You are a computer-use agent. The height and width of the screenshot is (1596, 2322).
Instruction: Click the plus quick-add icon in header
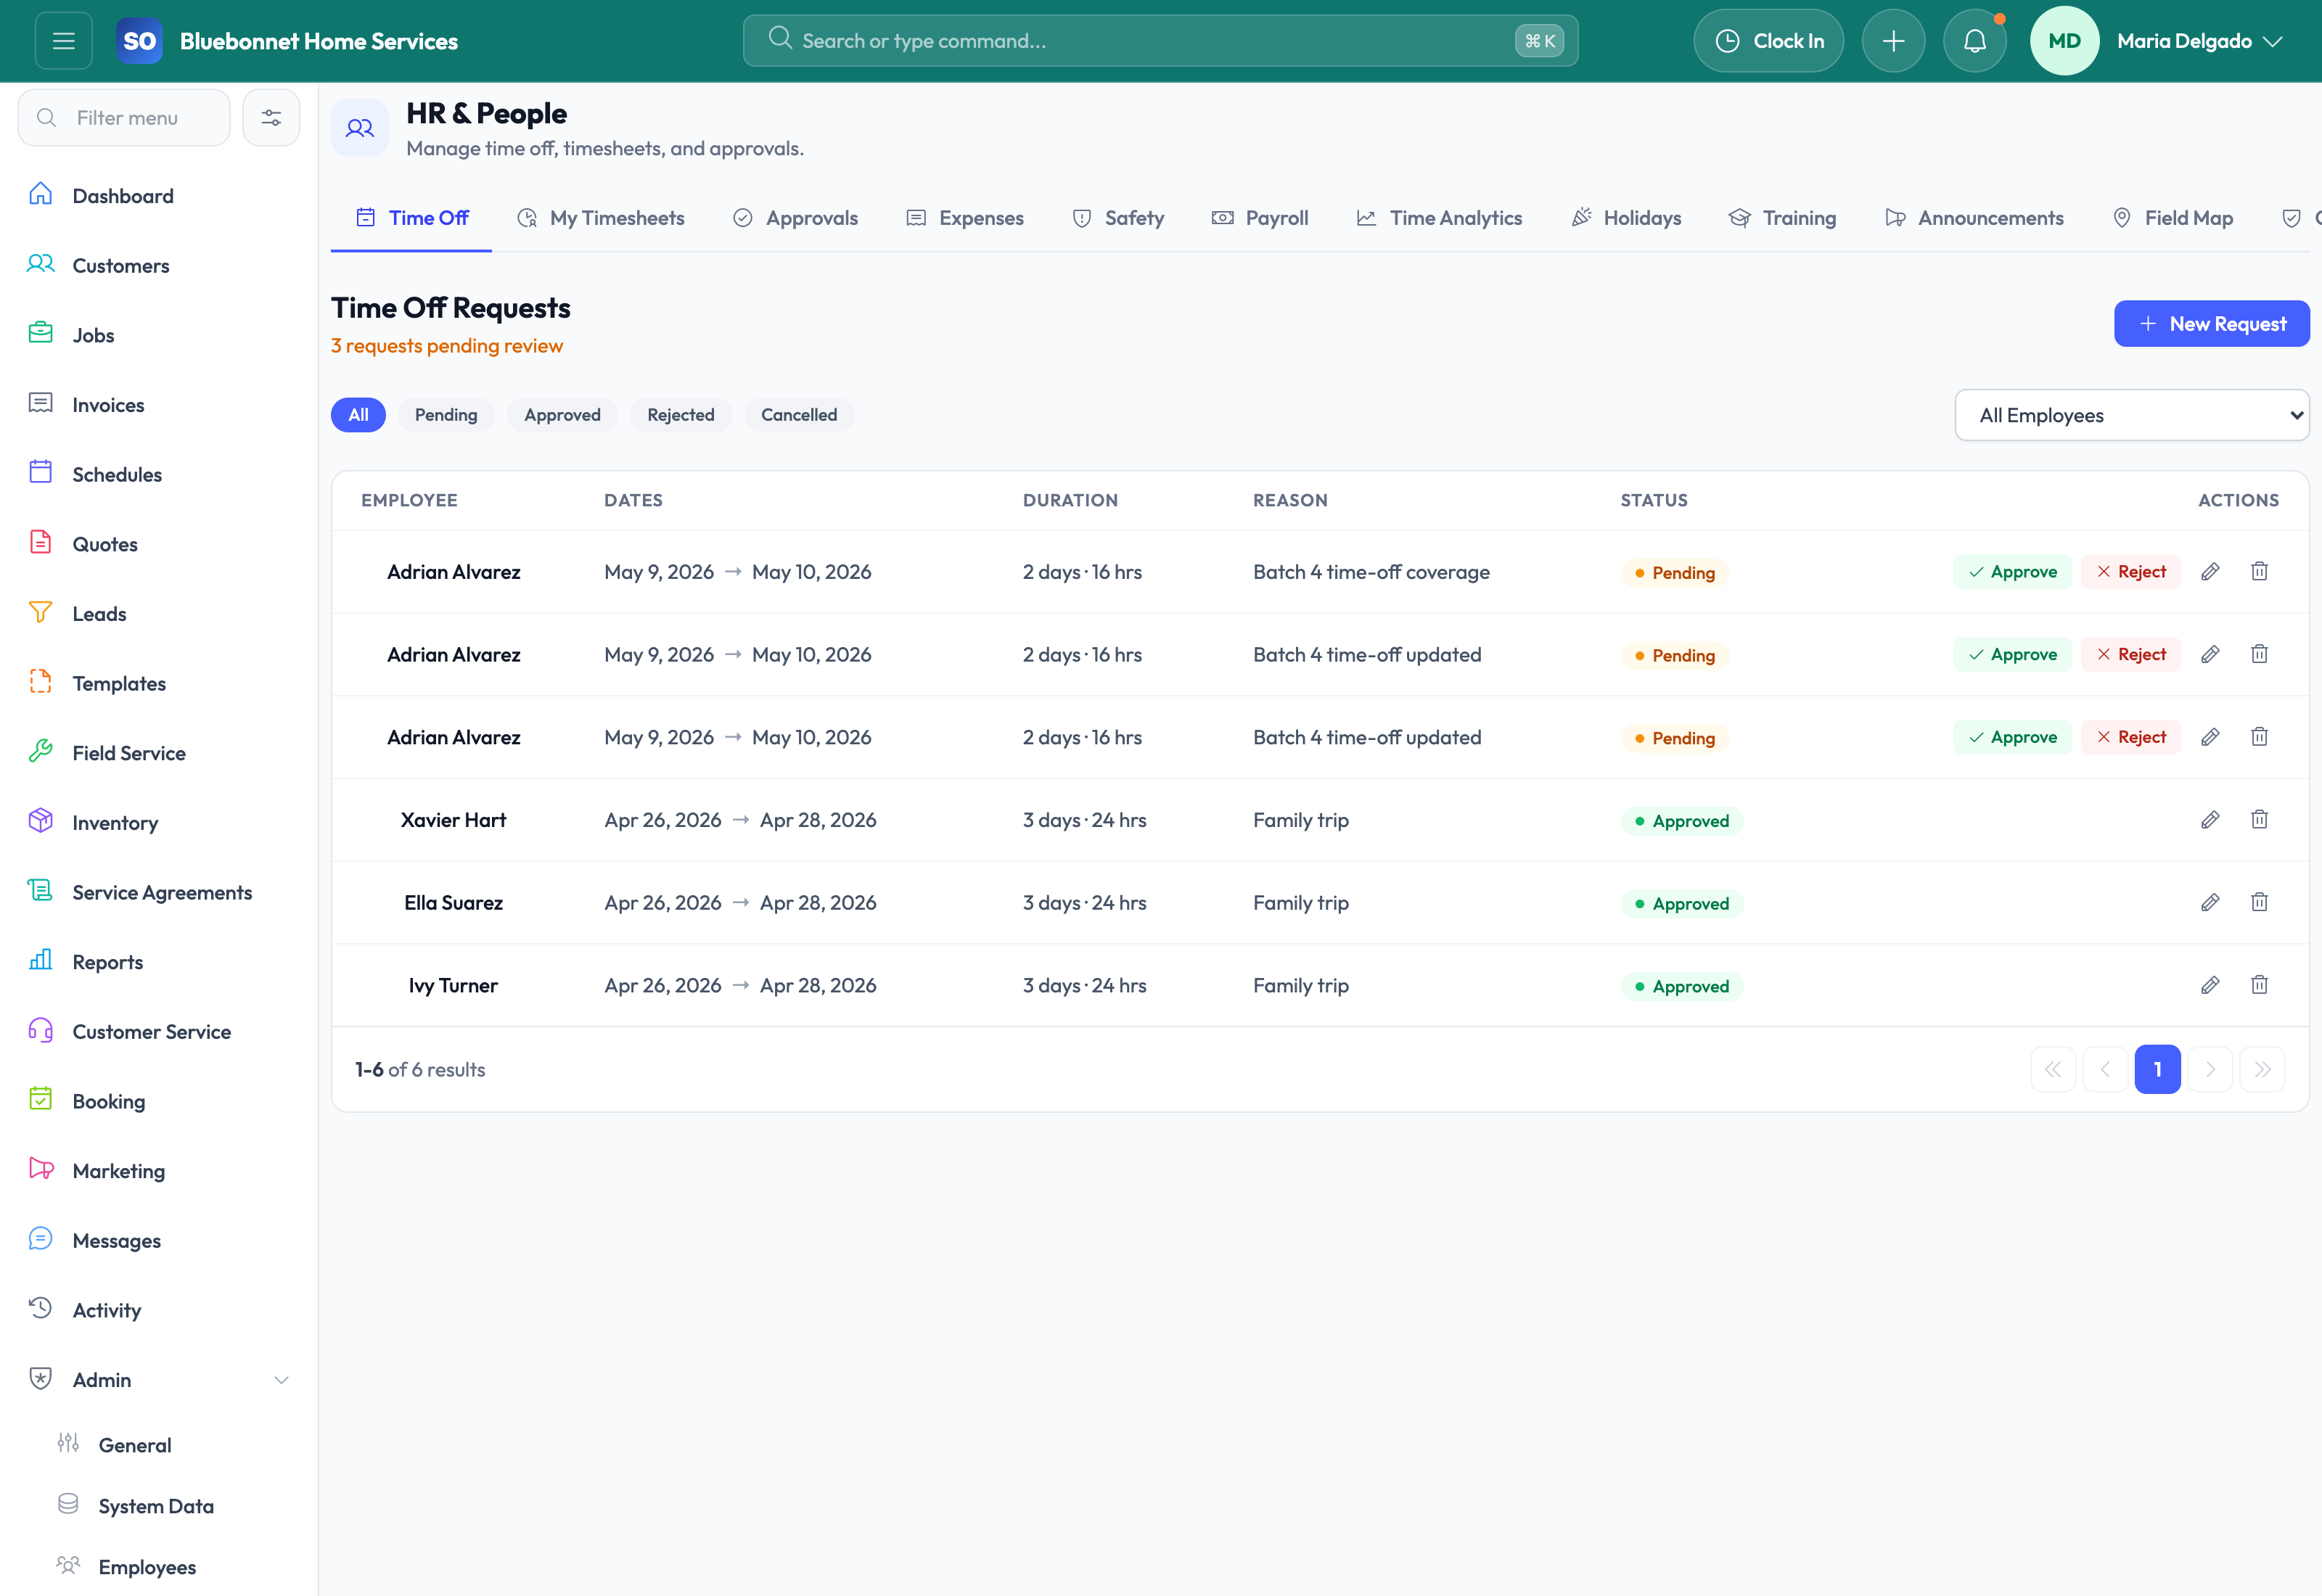click(x=1893, y=41)
